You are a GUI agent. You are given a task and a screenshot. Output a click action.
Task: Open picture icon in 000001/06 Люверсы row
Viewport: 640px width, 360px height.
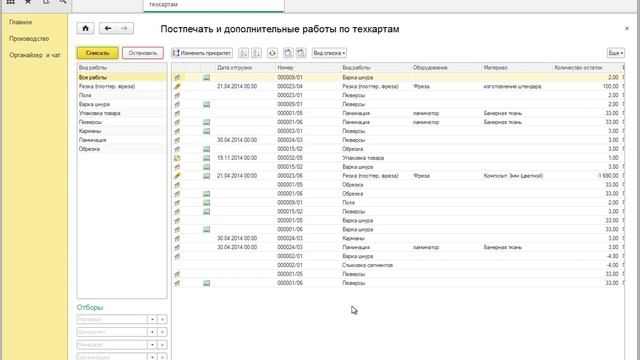point(207,283)
